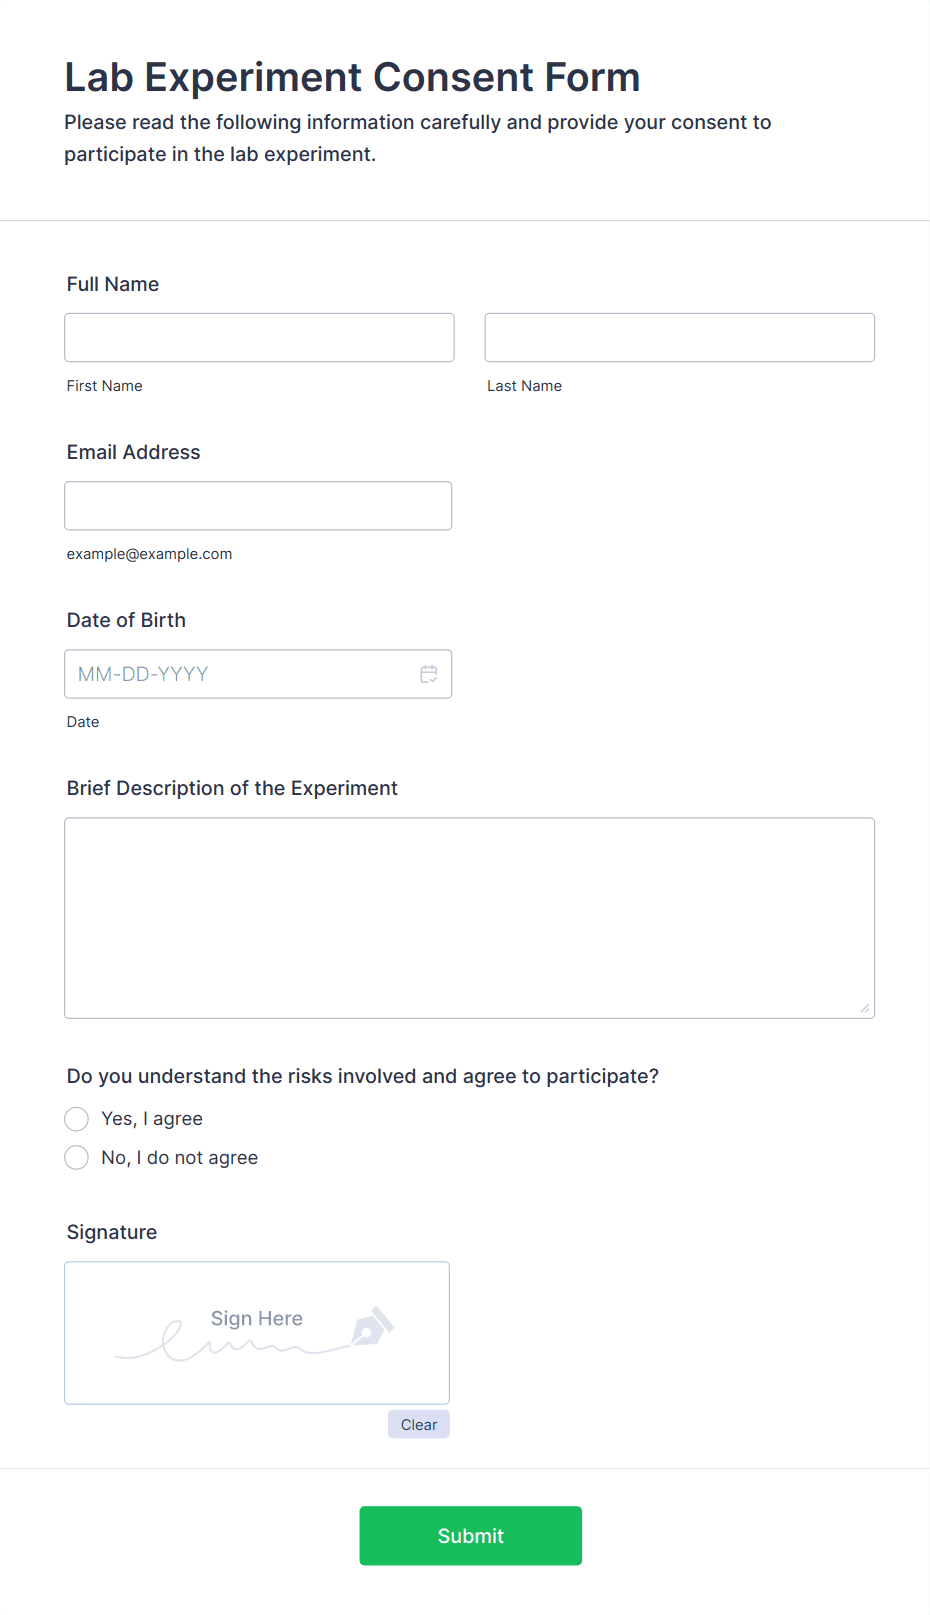Open the Date of Birth calendar picker icon

429,674
